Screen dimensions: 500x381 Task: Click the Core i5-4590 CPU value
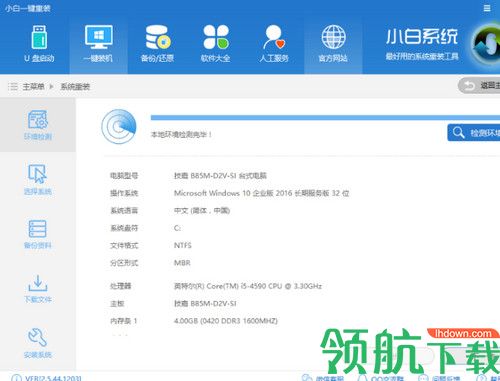click(x=248, y=286)
